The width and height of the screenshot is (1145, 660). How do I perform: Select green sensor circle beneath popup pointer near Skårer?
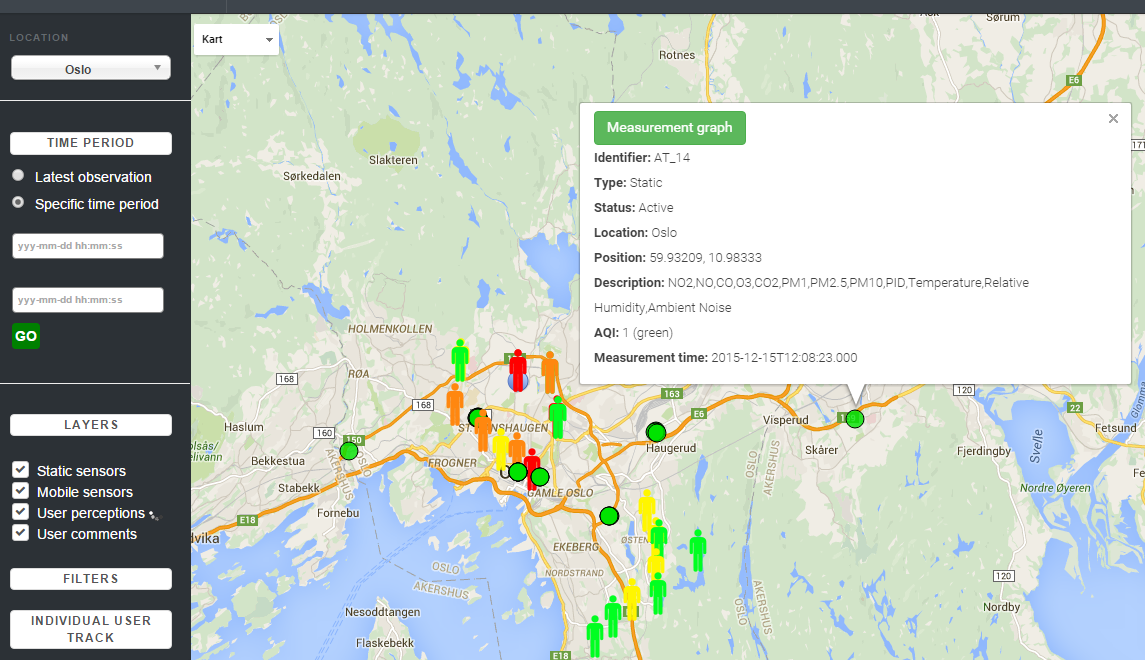pos(855,419)
